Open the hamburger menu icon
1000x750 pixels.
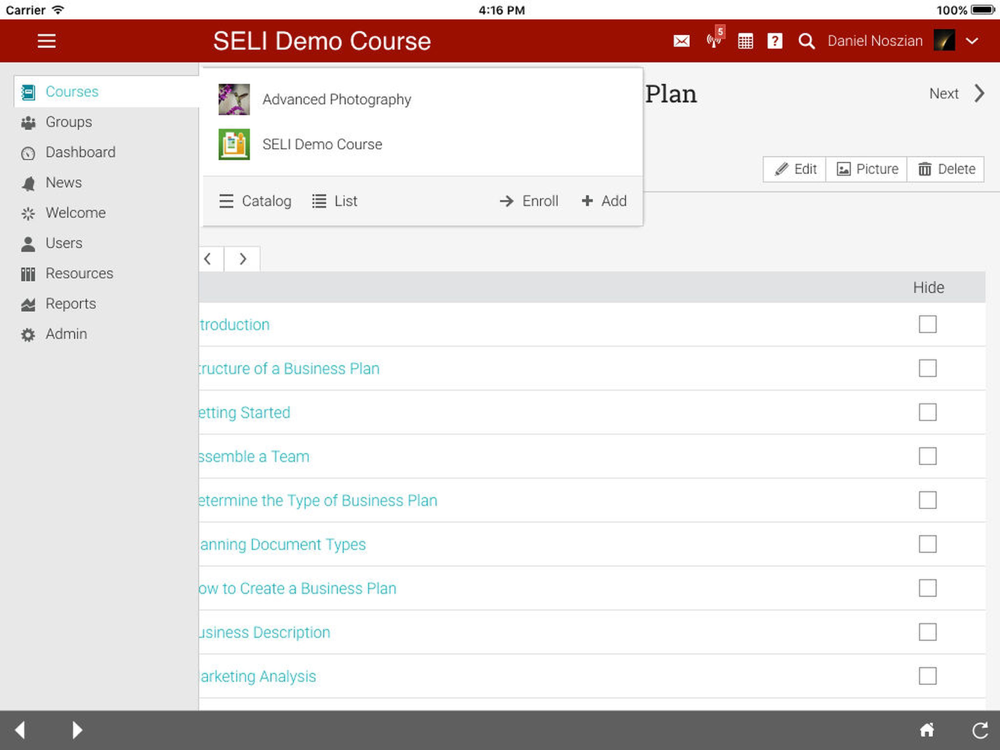point(47,41)
